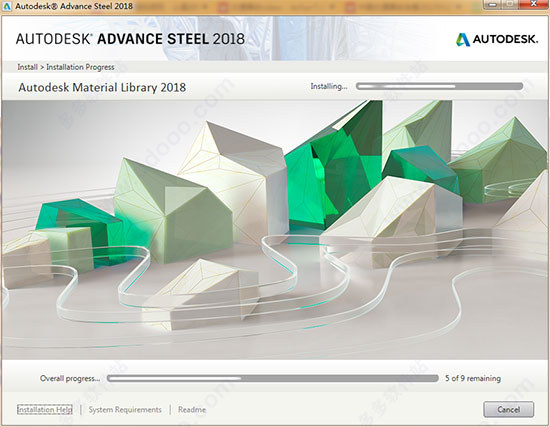Click the installer splash artwork image
This screenshot has height=427, width=550.
tap(275, 230)
